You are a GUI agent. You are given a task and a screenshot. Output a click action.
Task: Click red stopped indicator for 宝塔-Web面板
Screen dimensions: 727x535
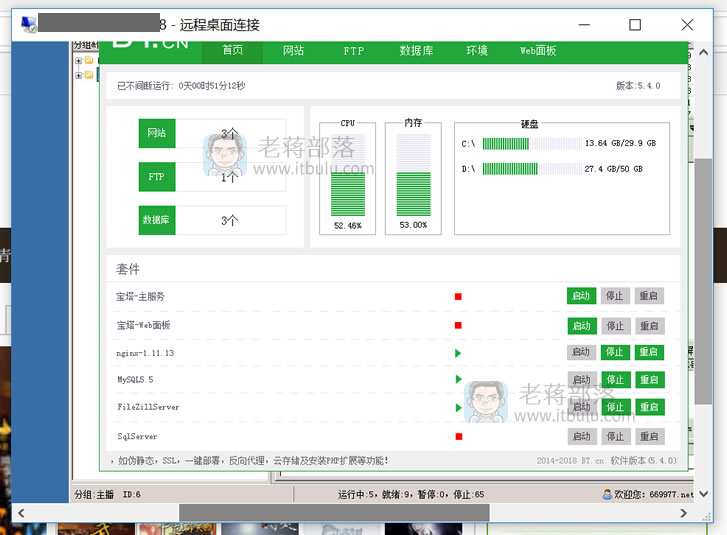coord(458,325)
